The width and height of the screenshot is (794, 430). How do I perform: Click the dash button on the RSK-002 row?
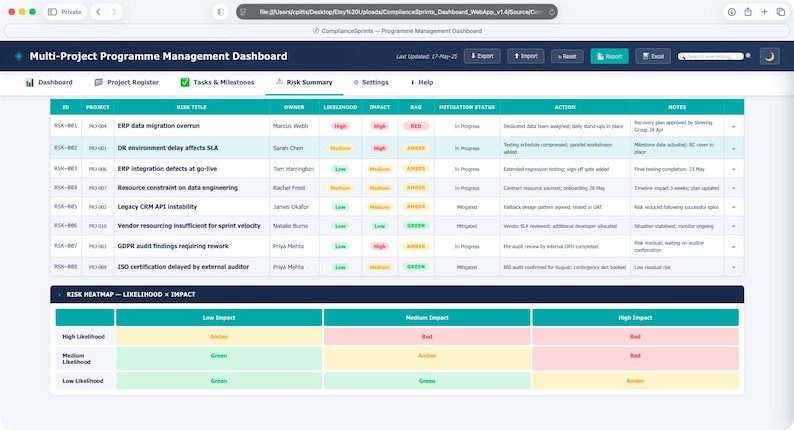(733, 149)
